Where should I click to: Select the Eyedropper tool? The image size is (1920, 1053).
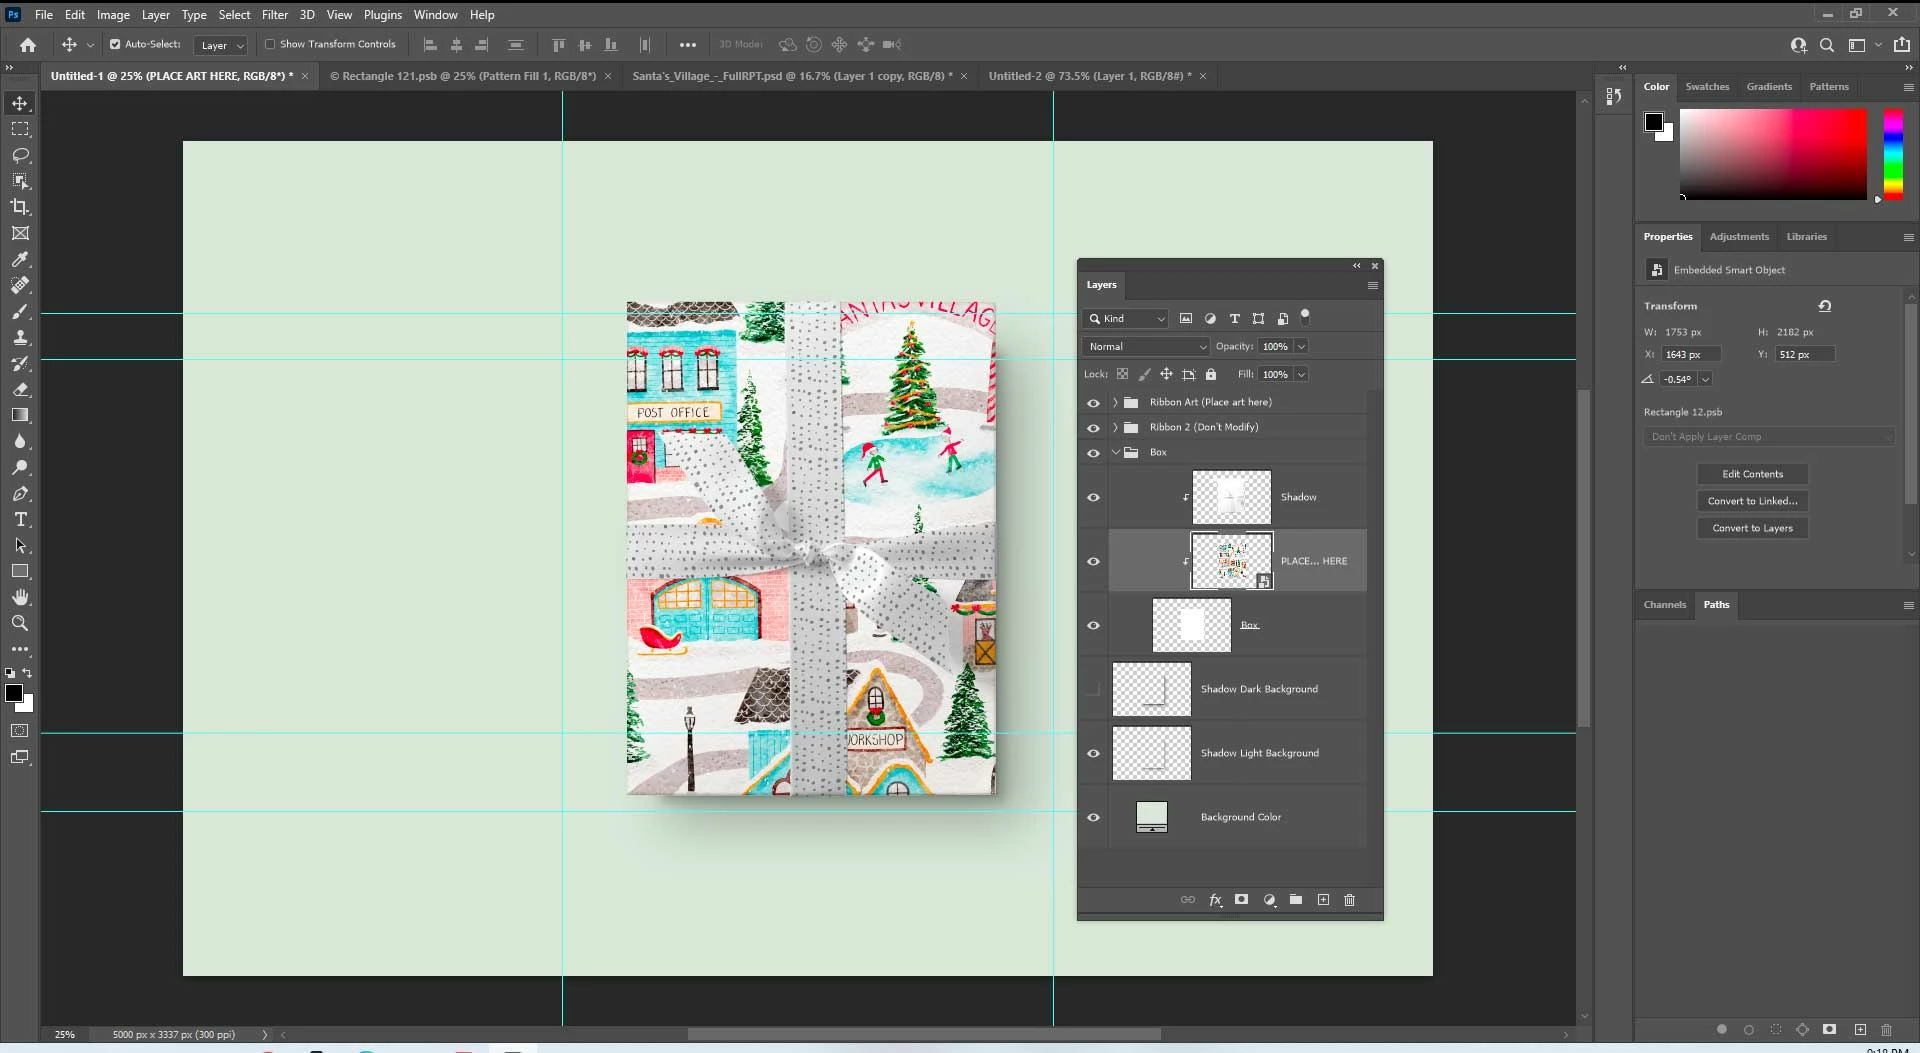pyautogui.click(x=20, y=259)
